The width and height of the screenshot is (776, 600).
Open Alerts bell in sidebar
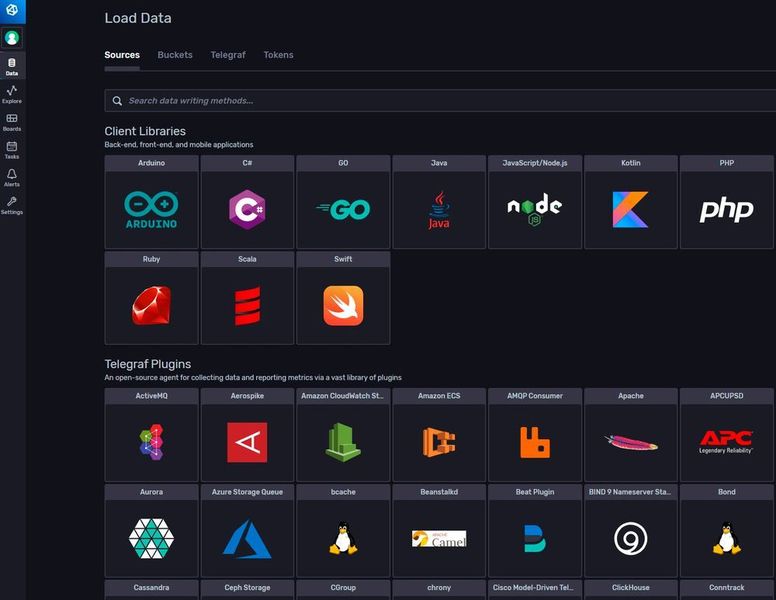coord(12,177)
